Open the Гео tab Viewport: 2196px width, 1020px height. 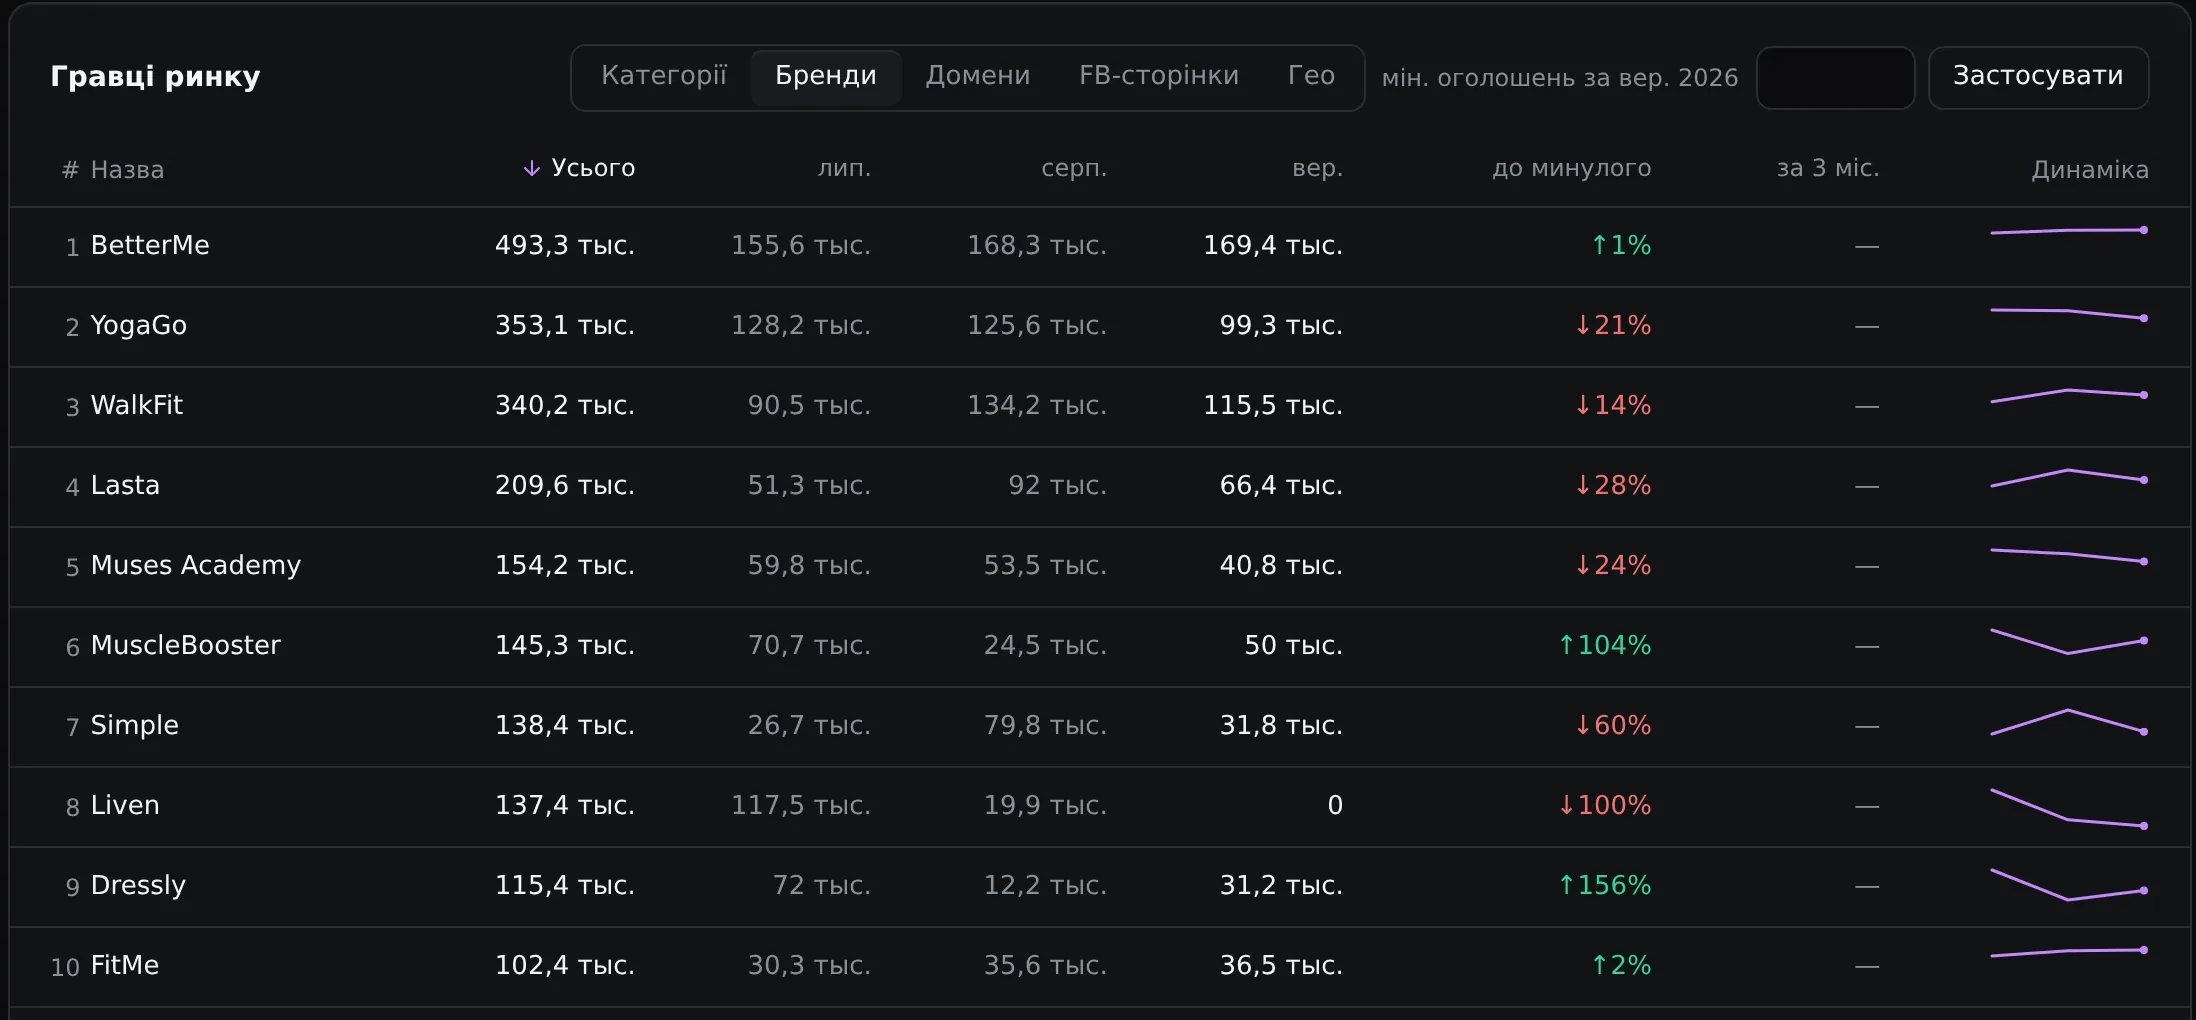click(1311, 77)
